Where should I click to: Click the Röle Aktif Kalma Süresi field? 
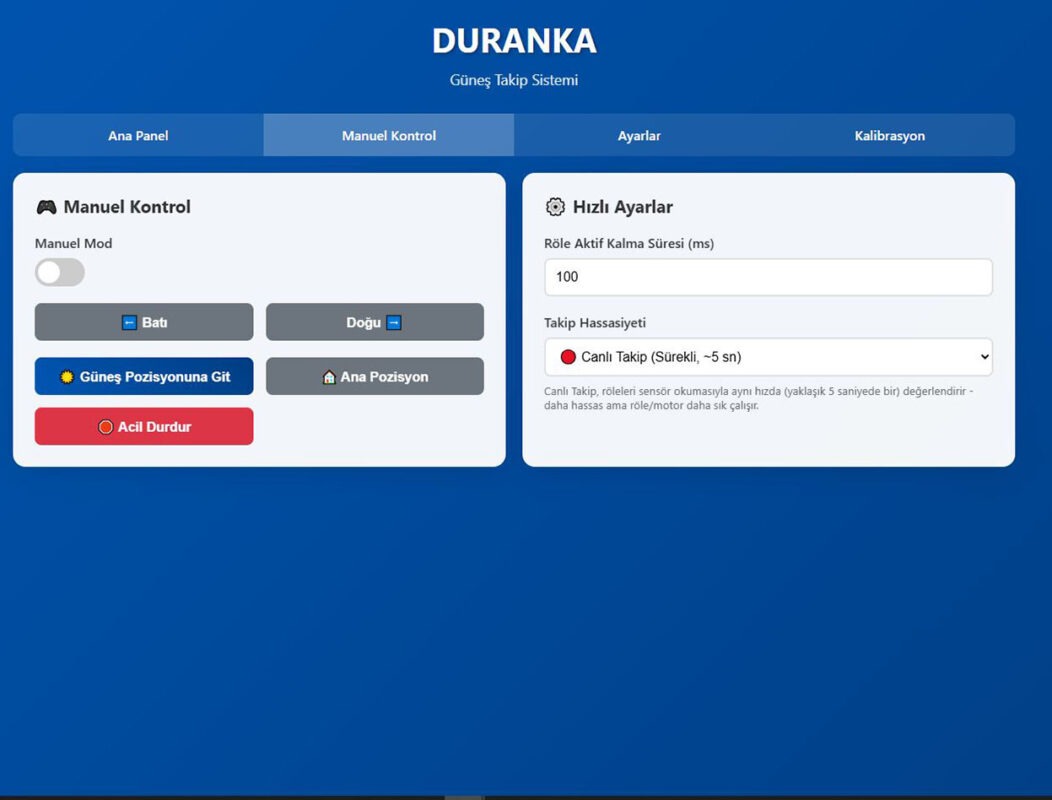tap(768, 277)
